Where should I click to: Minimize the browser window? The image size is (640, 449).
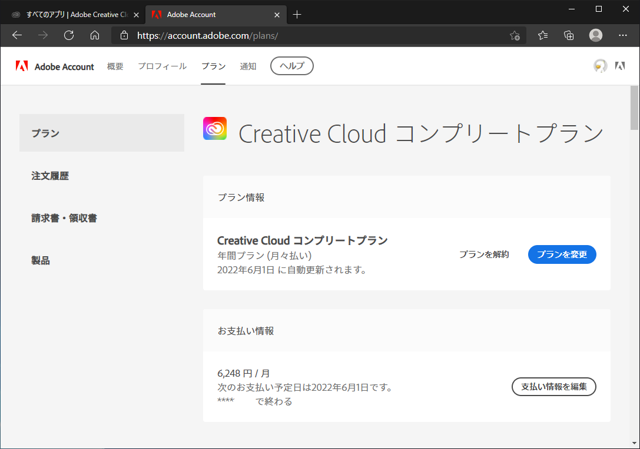point(571,9)
